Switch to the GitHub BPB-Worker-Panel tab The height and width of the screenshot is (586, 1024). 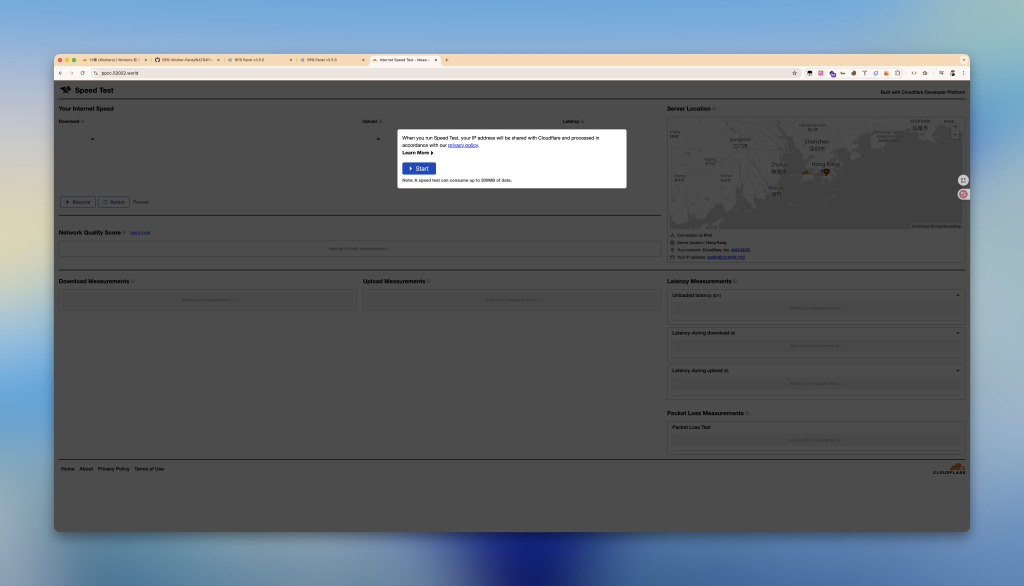pos(185,60)
